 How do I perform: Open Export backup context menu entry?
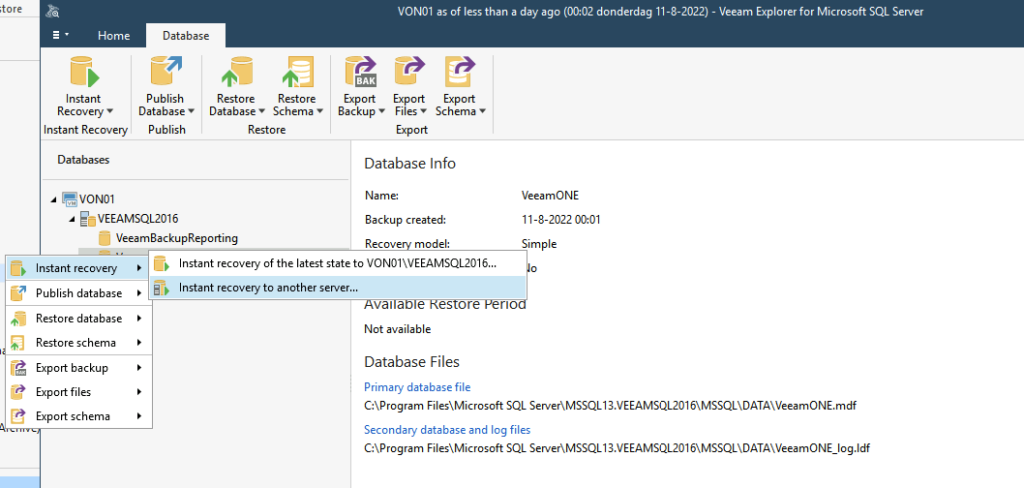click(71, 368)
